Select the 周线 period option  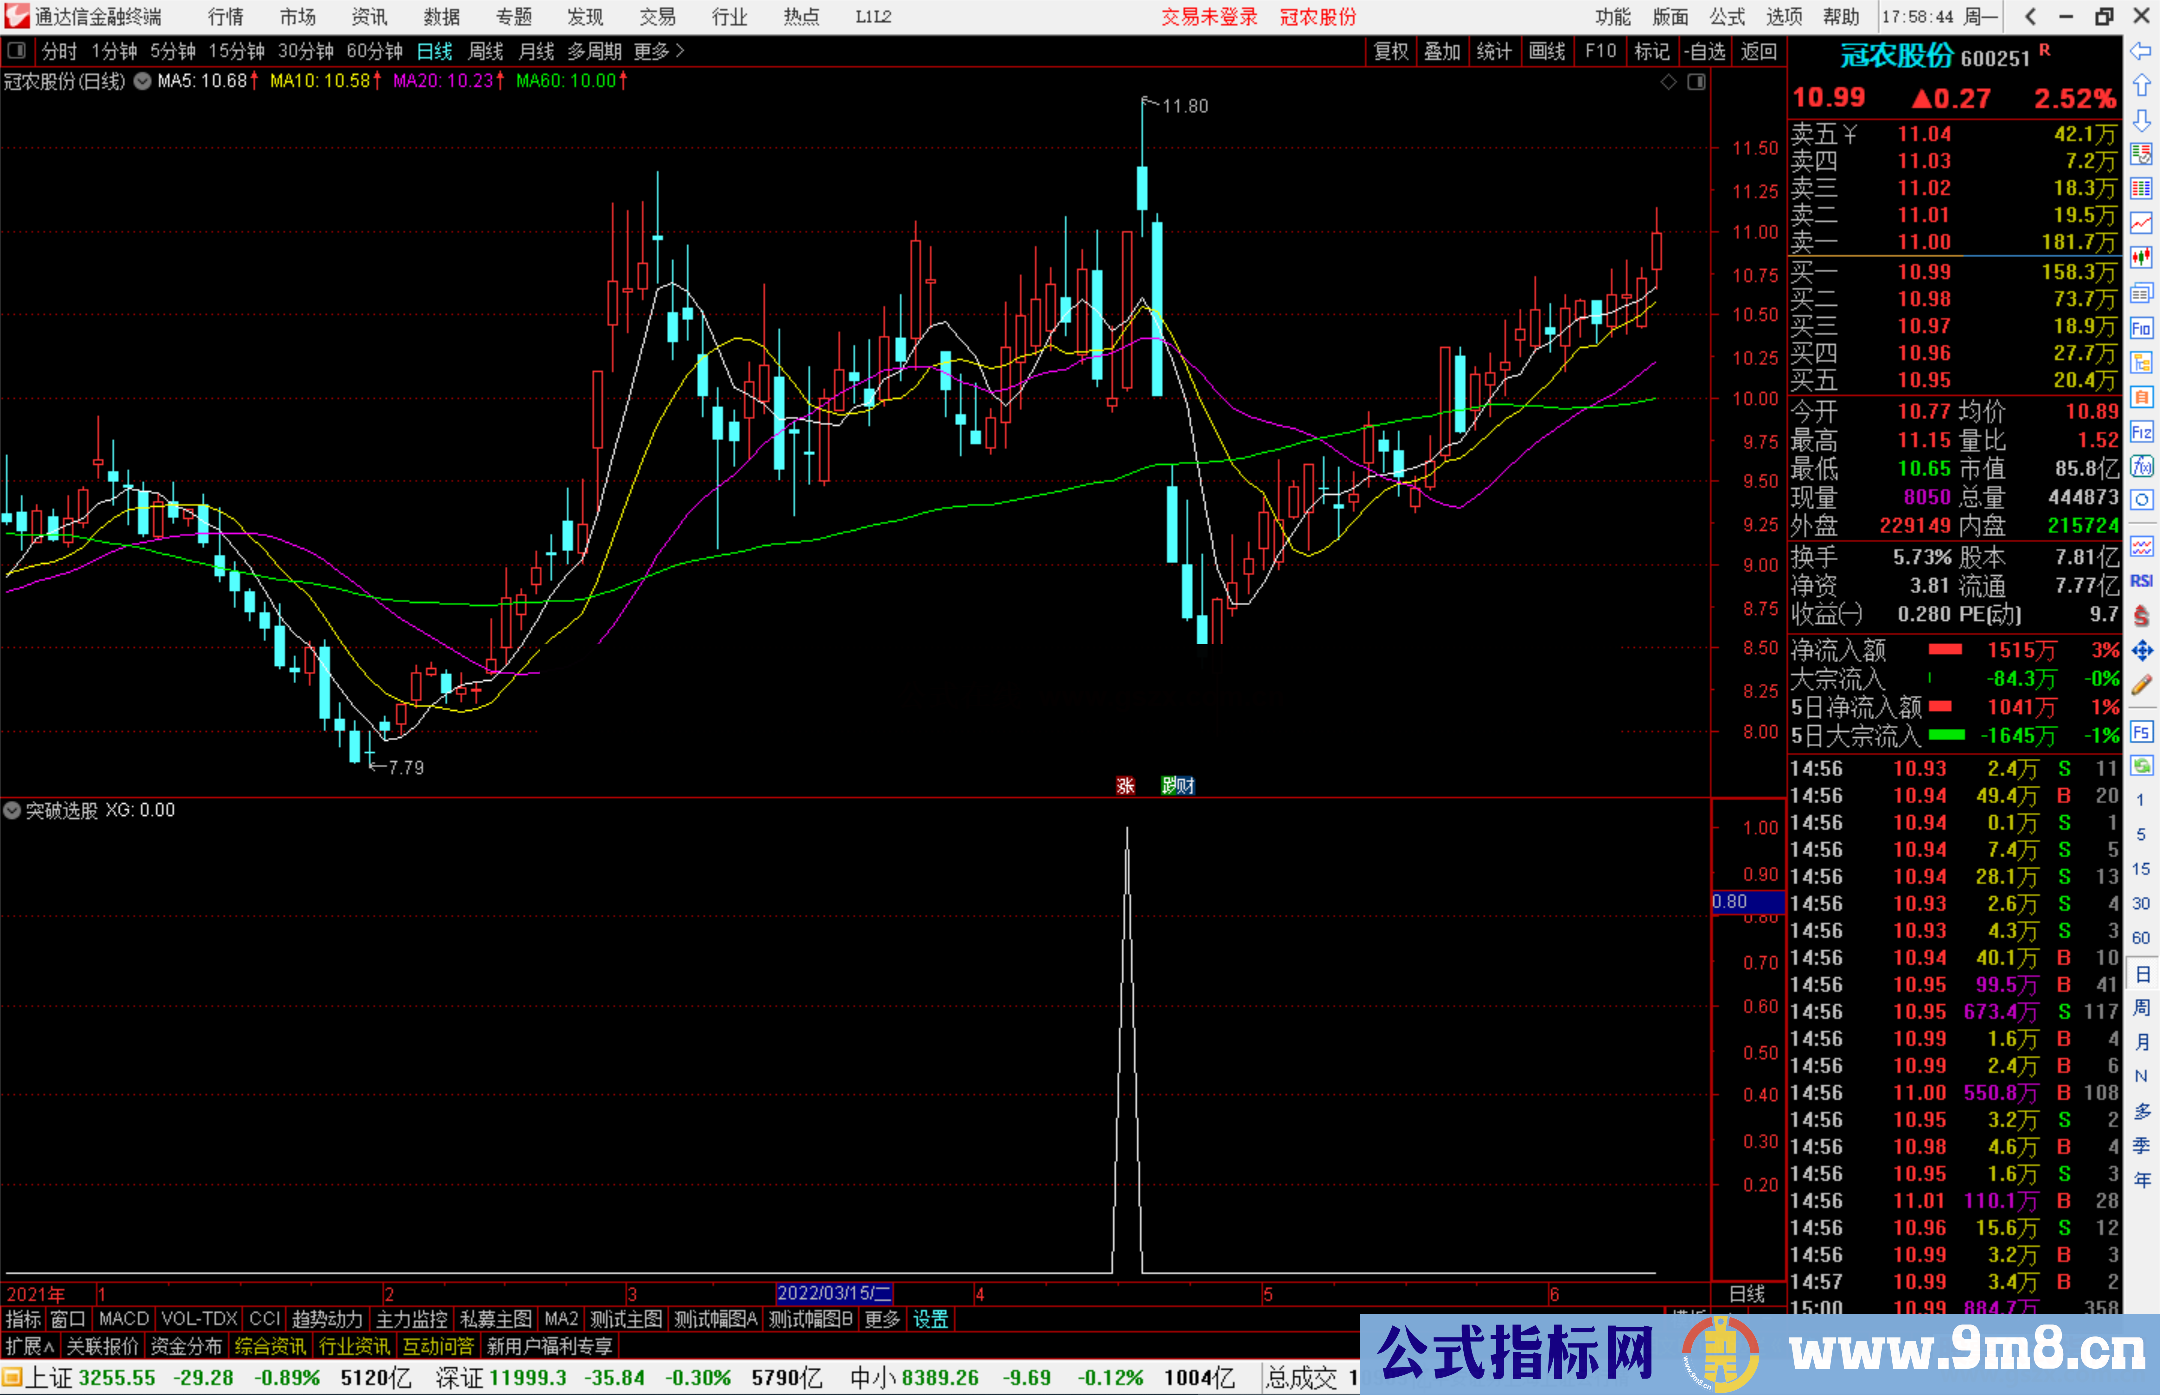click(486, 51)
